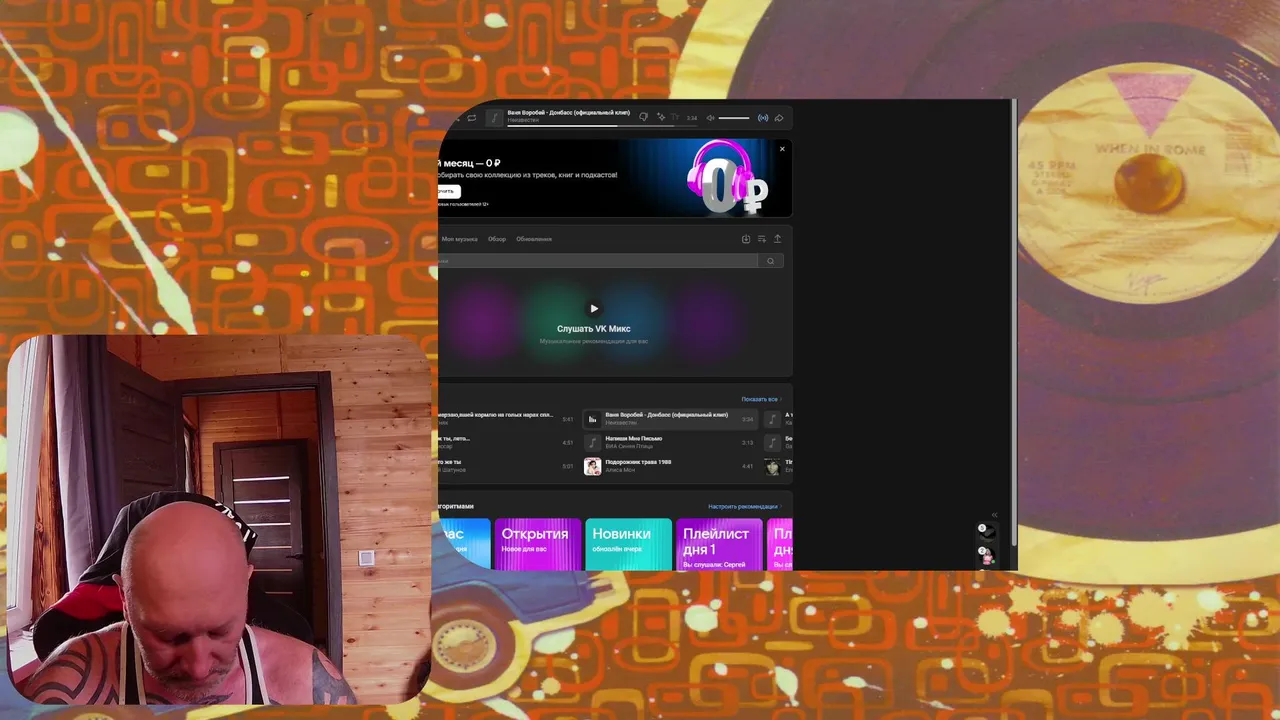Viewport: 1280px width, 720px height.
Task: Collapse chat sidebar with double-chevron icon
Action: (994, 515)
